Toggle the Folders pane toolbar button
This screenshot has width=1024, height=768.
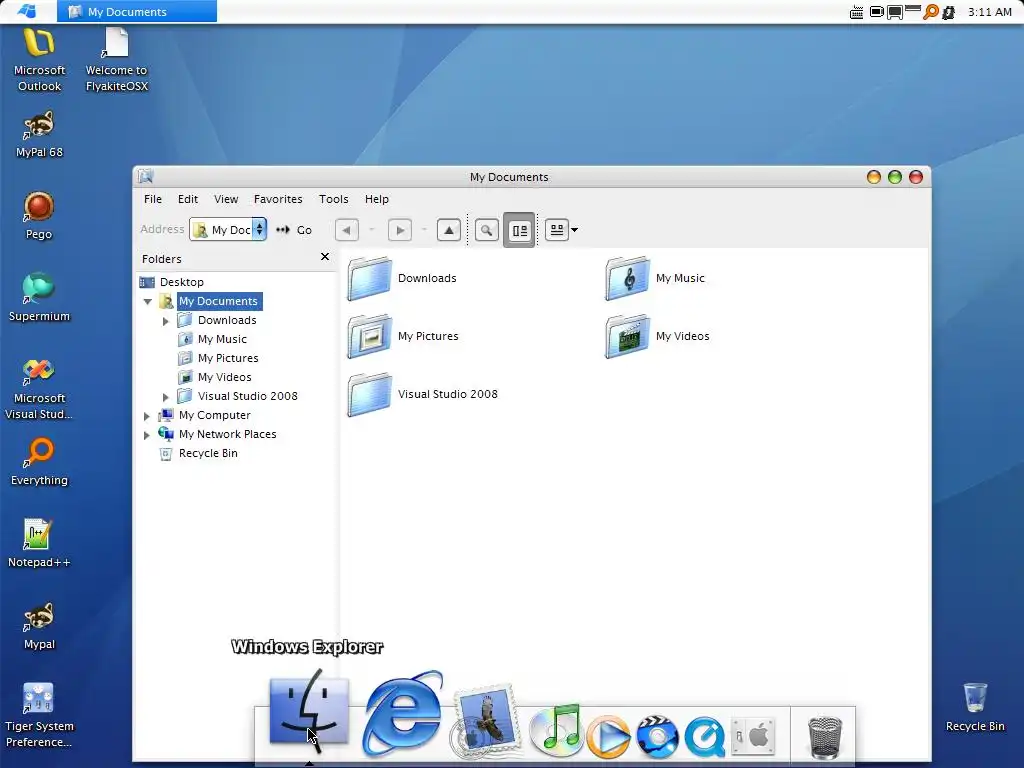pyautogui.click(x=519, y=230)
